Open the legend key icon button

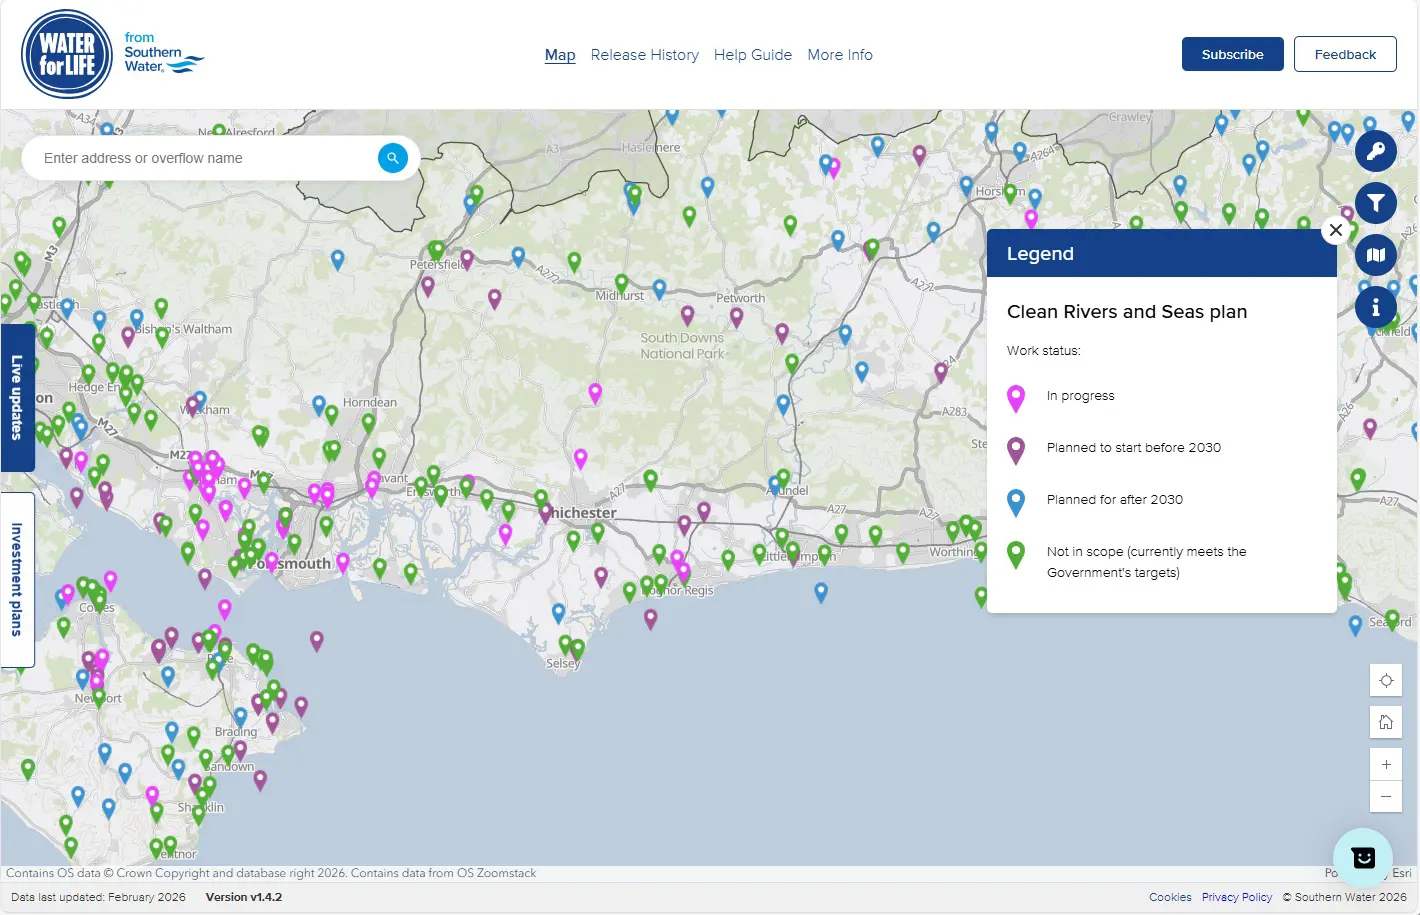point(1375,152)
